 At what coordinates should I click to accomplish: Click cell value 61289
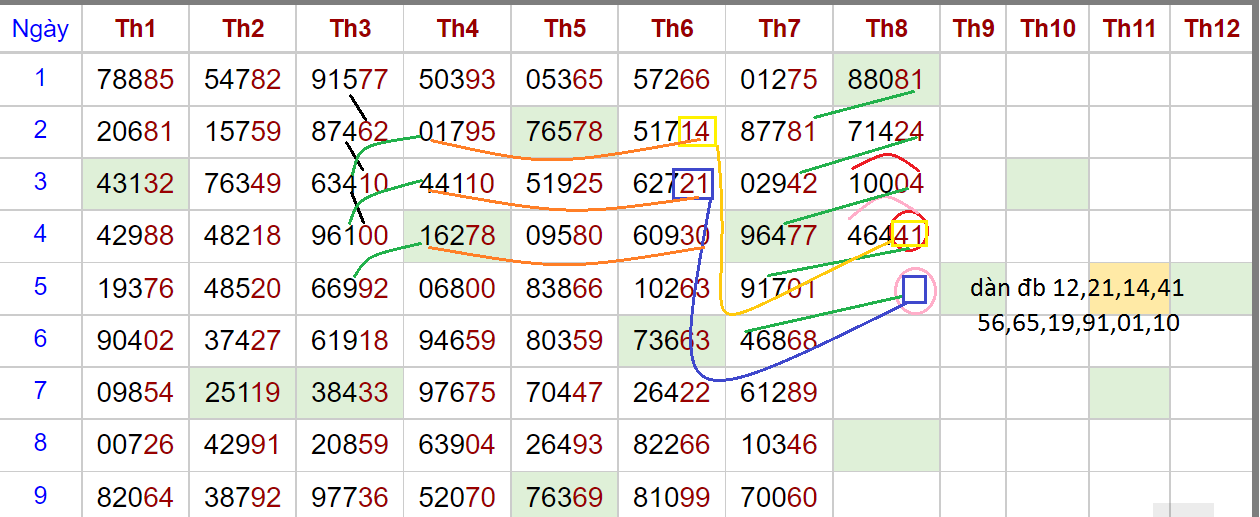pyautogui.click(x=779, y=393)
